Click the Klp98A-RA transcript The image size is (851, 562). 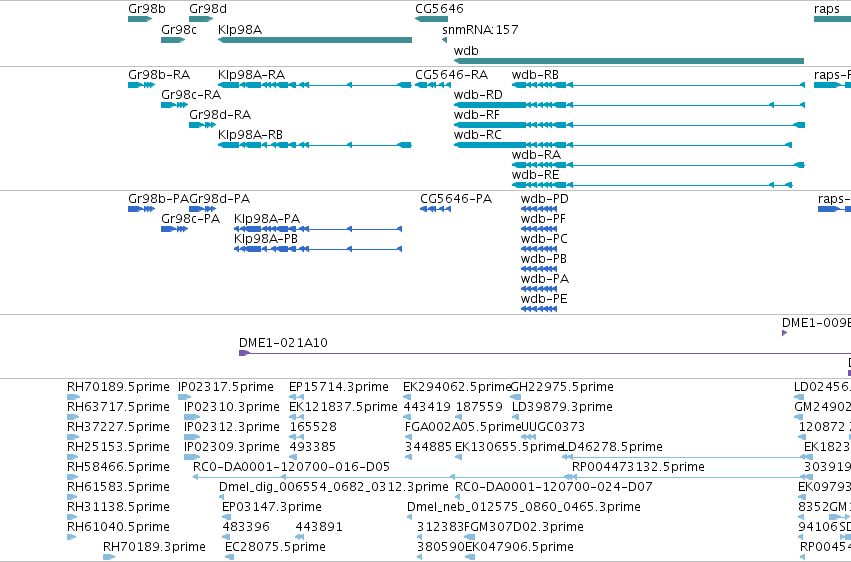pos(315,85)
